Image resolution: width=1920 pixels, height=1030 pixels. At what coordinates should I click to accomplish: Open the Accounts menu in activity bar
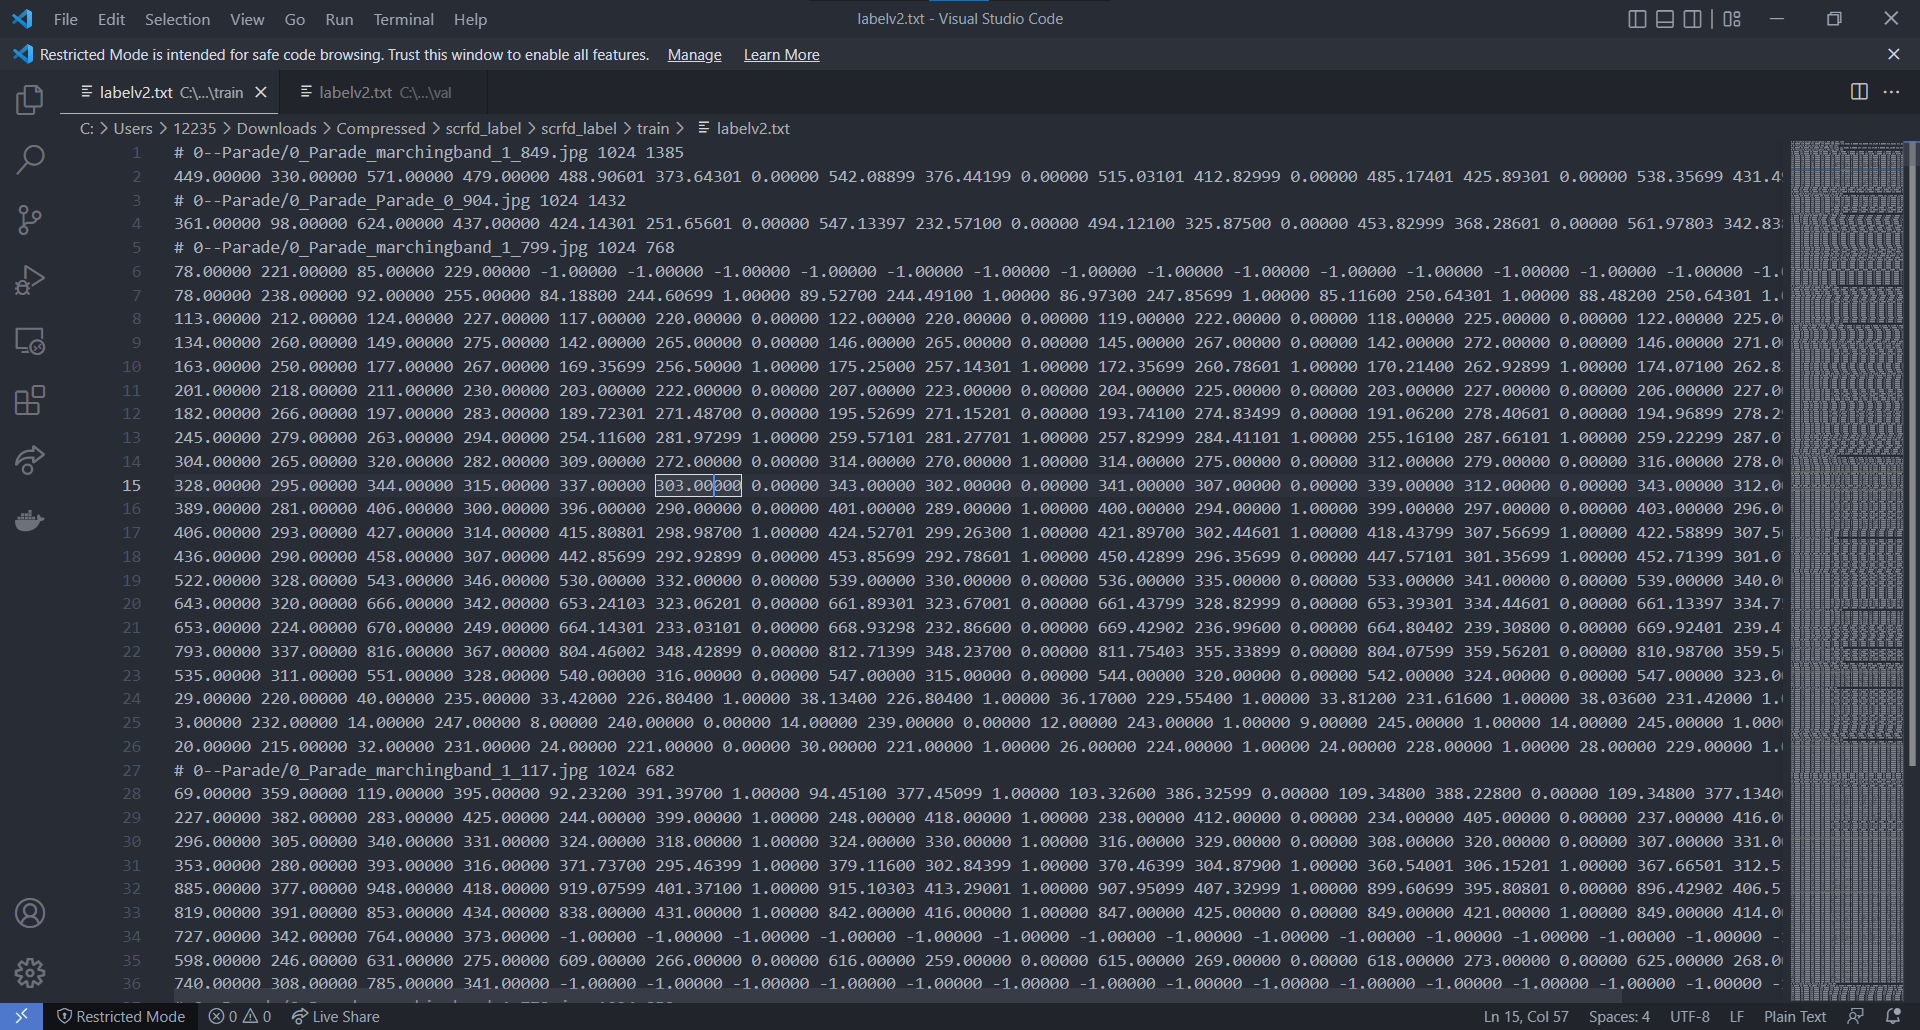pos(30,913)
